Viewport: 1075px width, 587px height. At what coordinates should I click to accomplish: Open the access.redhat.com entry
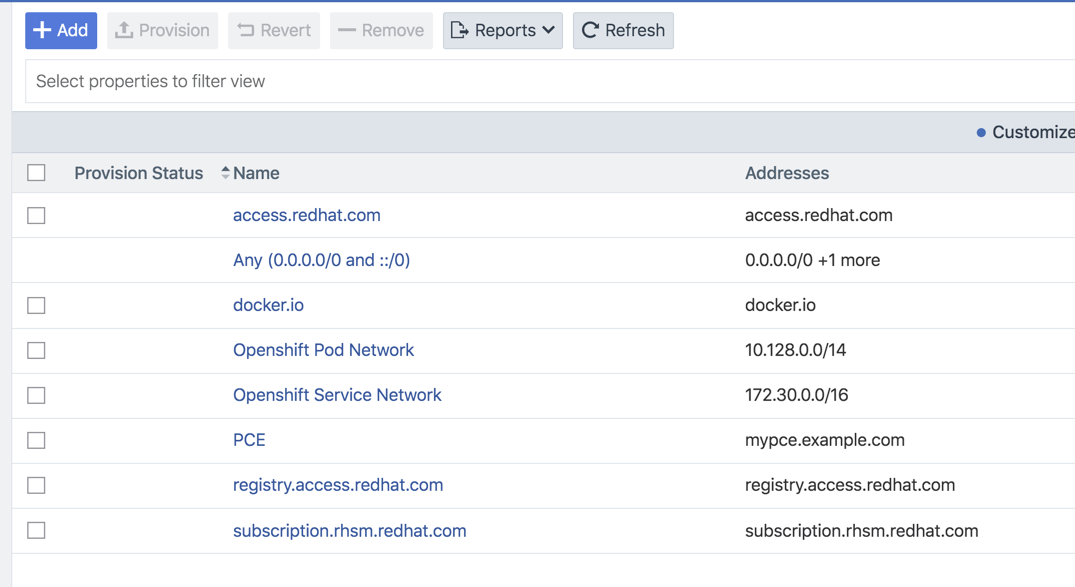click(306, 214)
